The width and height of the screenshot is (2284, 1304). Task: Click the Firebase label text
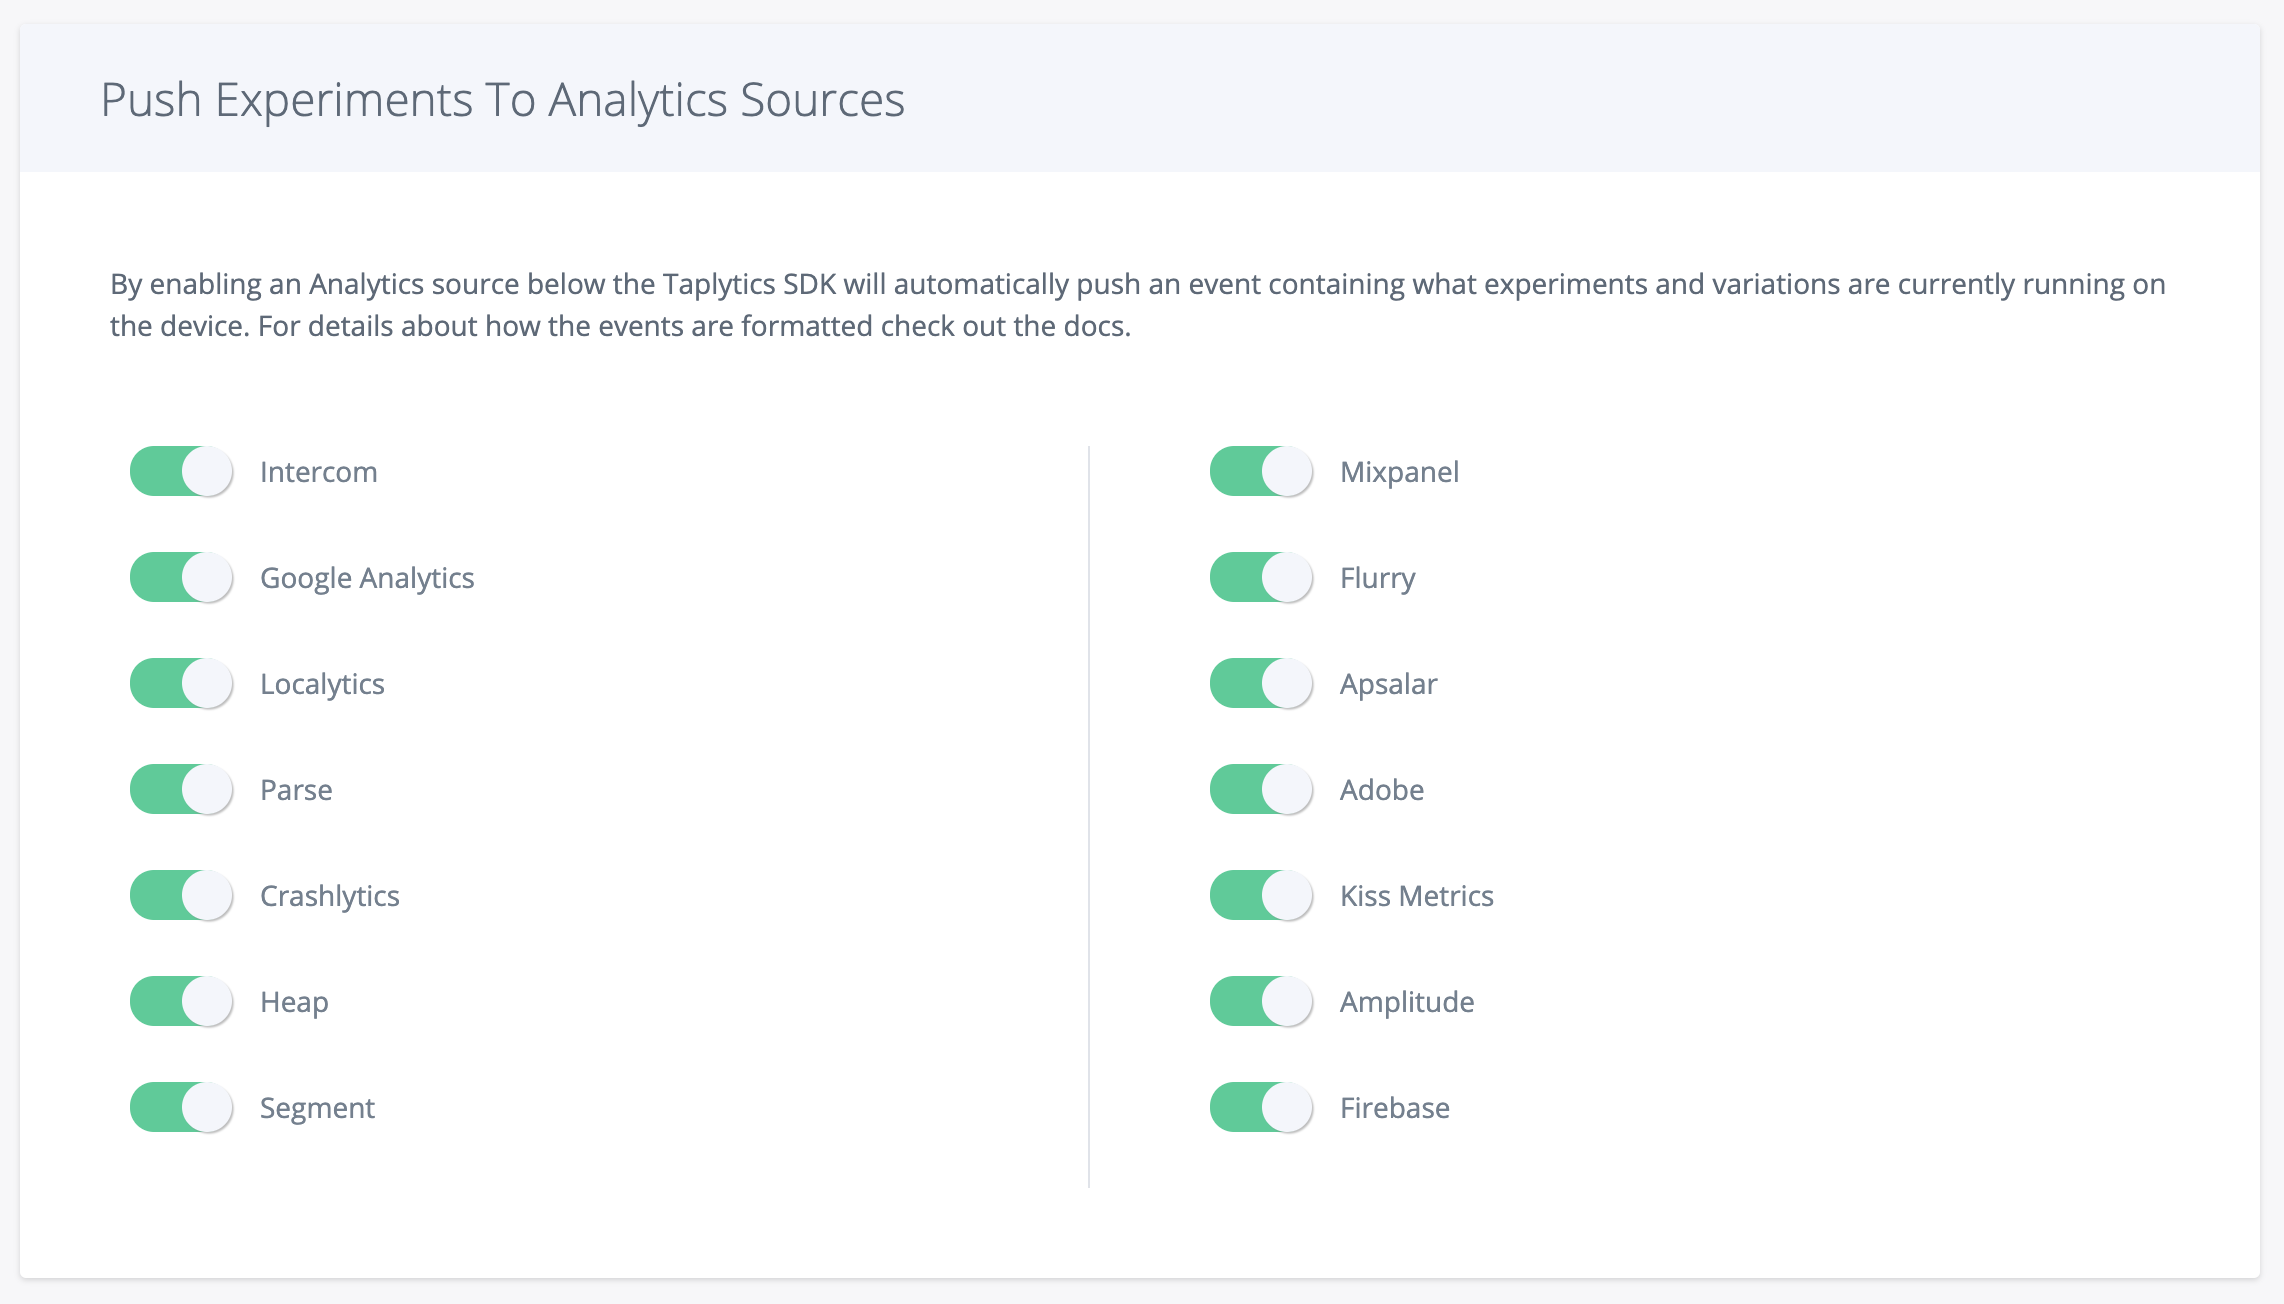[1394, 1108]
